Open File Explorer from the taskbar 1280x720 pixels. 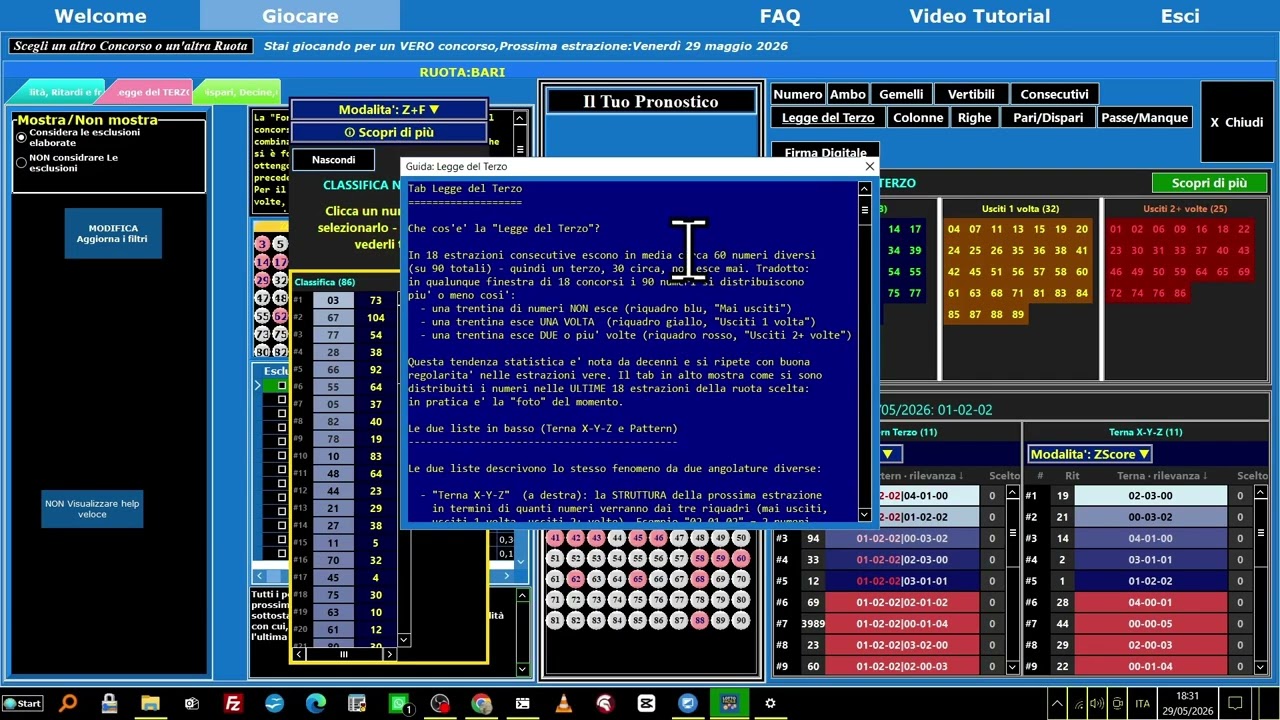[x=150, y=703]
